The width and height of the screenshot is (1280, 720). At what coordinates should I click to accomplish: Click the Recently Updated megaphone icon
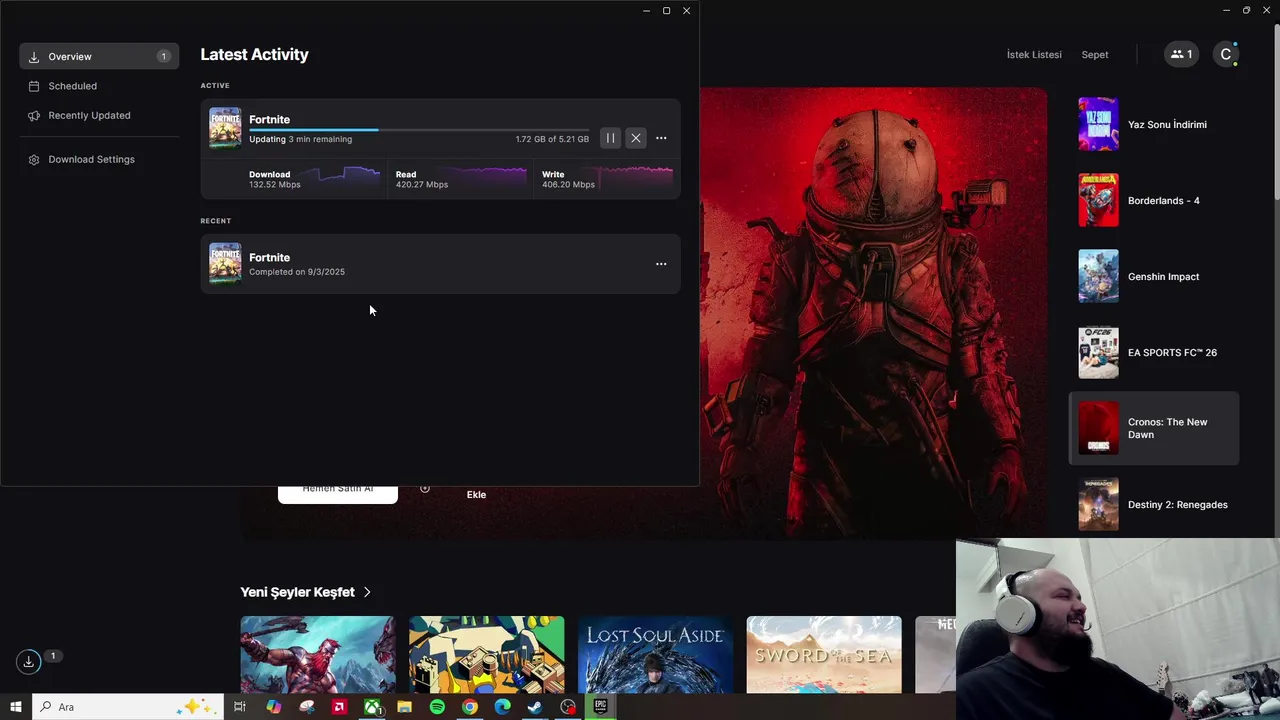click(x=34, y=115)
